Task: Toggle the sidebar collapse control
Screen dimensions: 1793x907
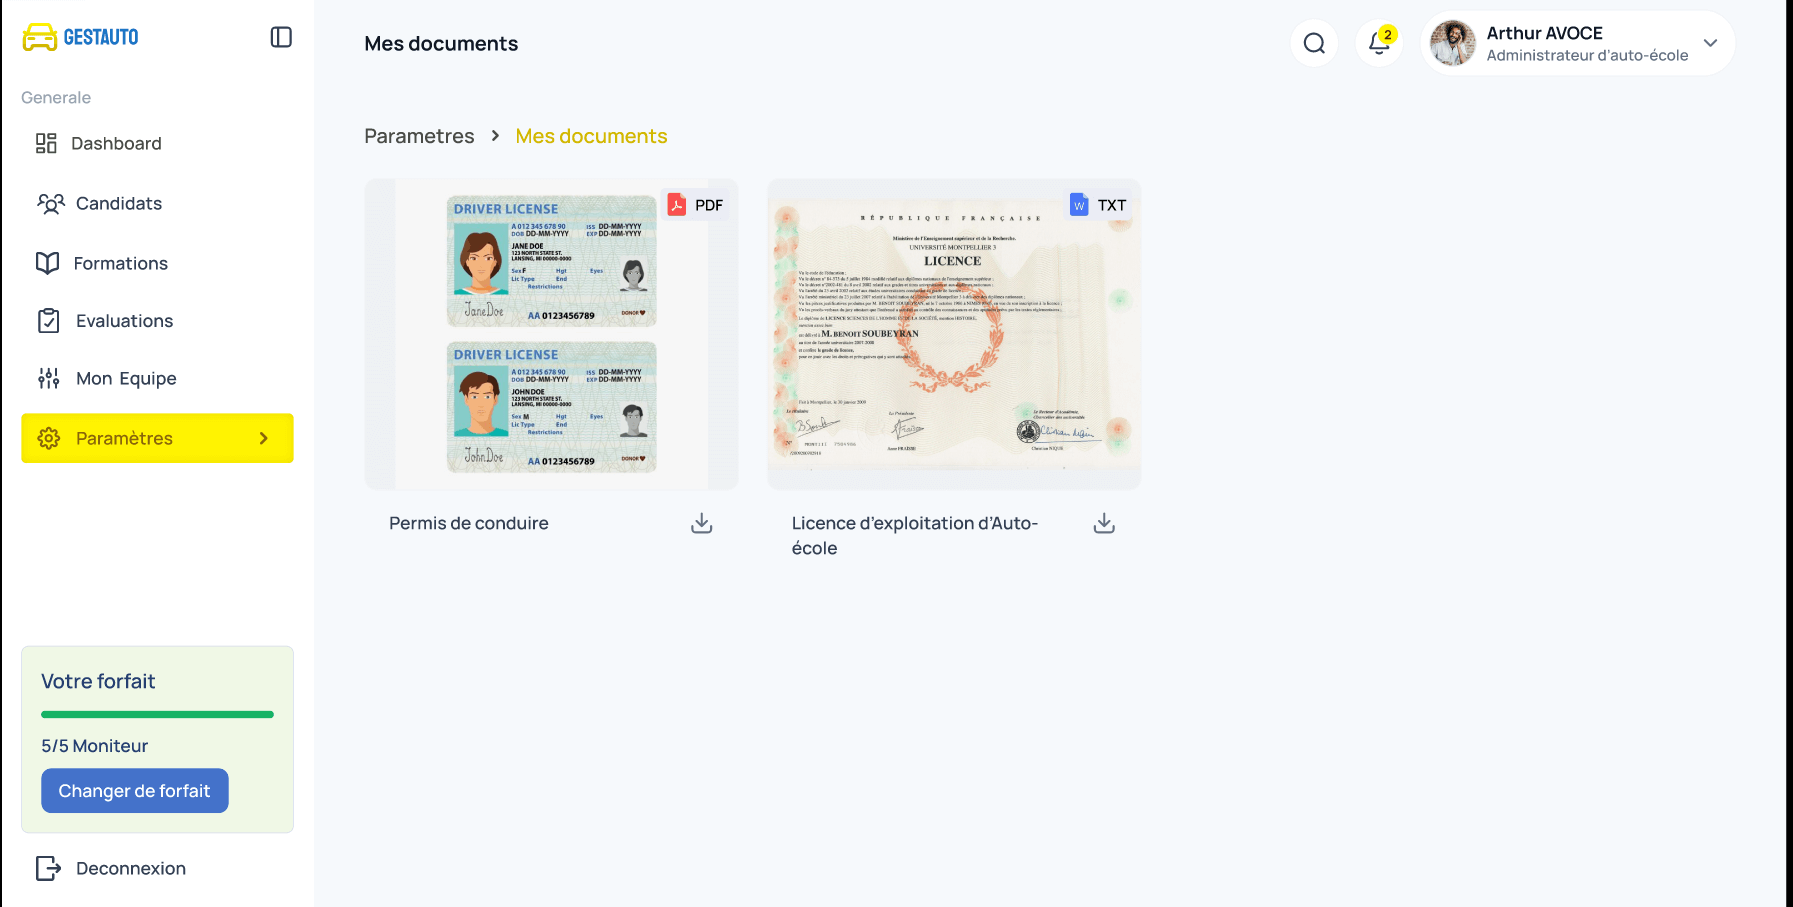Action: 282,36
